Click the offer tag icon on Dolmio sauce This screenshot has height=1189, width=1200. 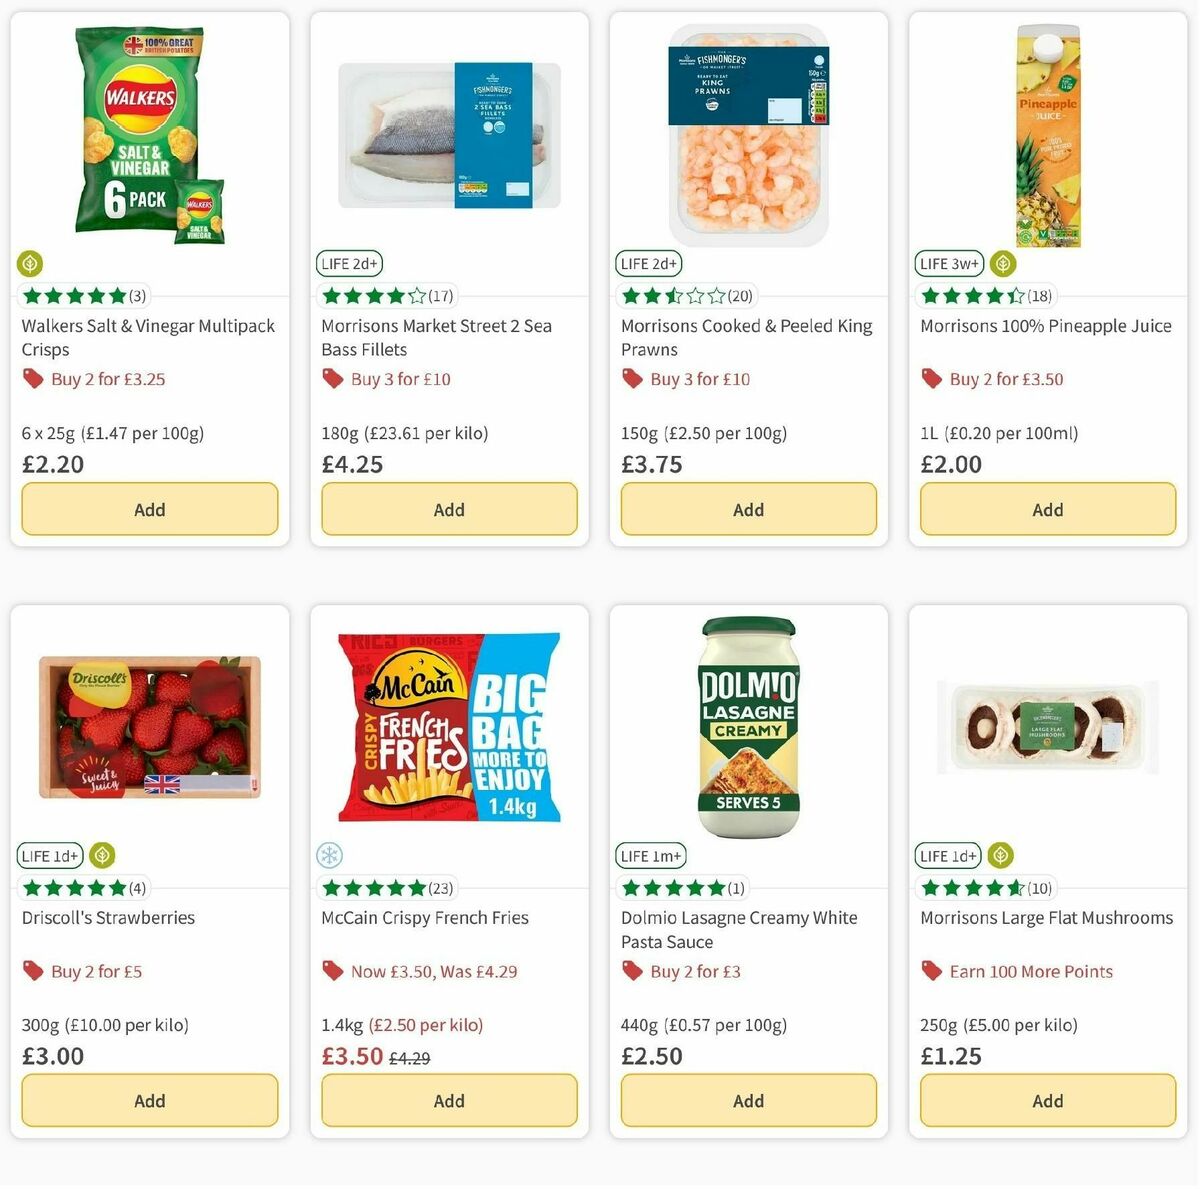(x=631, y=971)
